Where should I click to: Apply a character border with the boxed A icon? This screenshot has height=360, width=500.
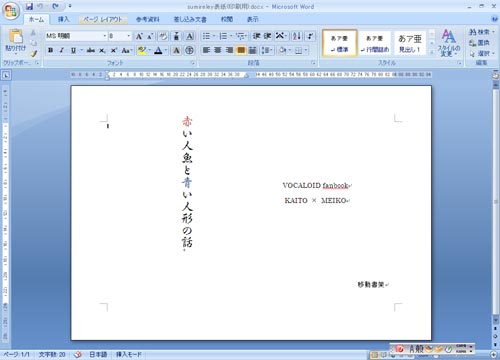(190, 36)
